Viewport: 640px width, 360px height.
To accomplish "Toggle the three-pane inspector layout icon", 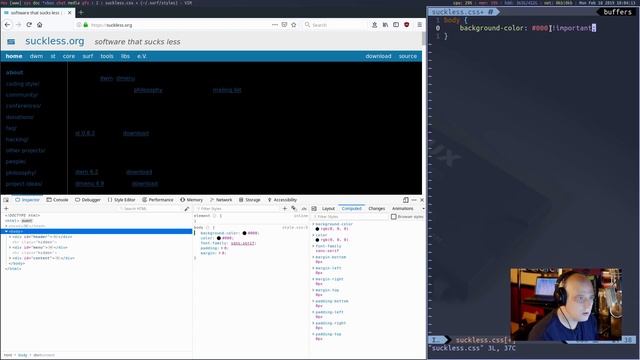I will (x=314, y=209).
